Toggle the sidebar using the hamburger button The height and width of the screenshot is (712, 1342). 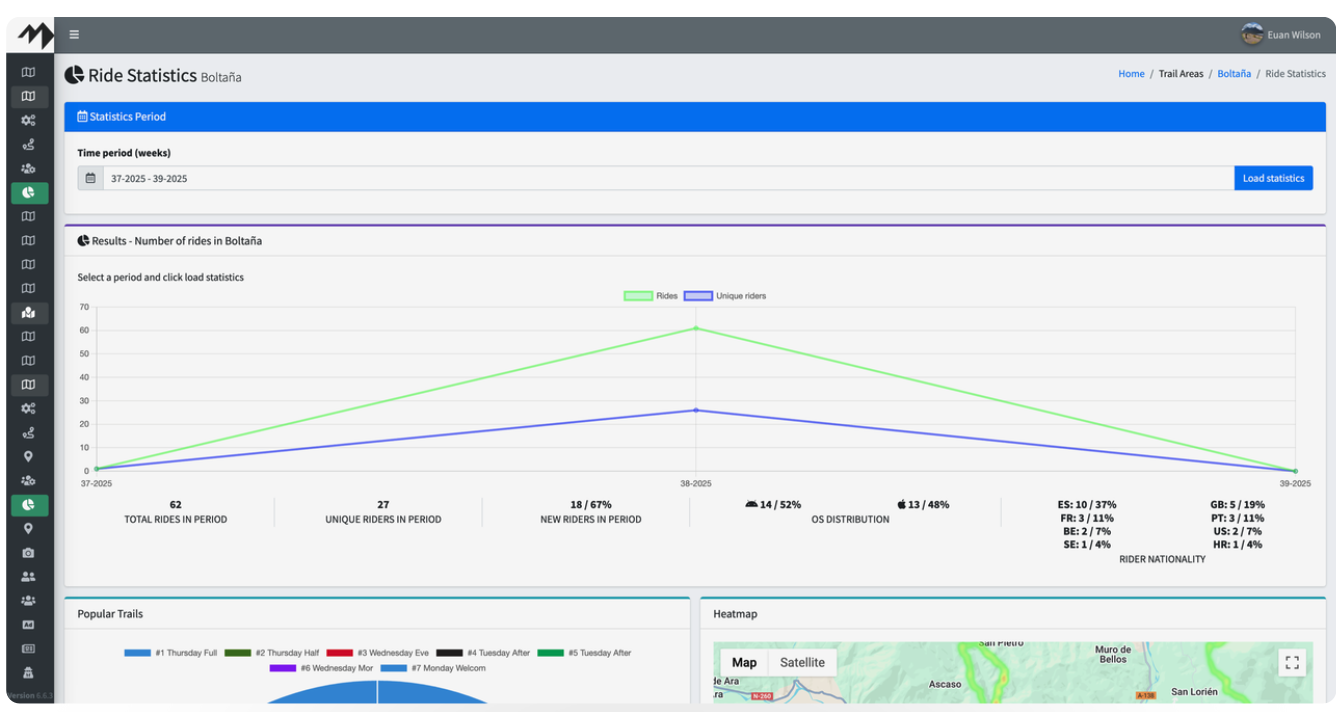click(x=73, y=33)
